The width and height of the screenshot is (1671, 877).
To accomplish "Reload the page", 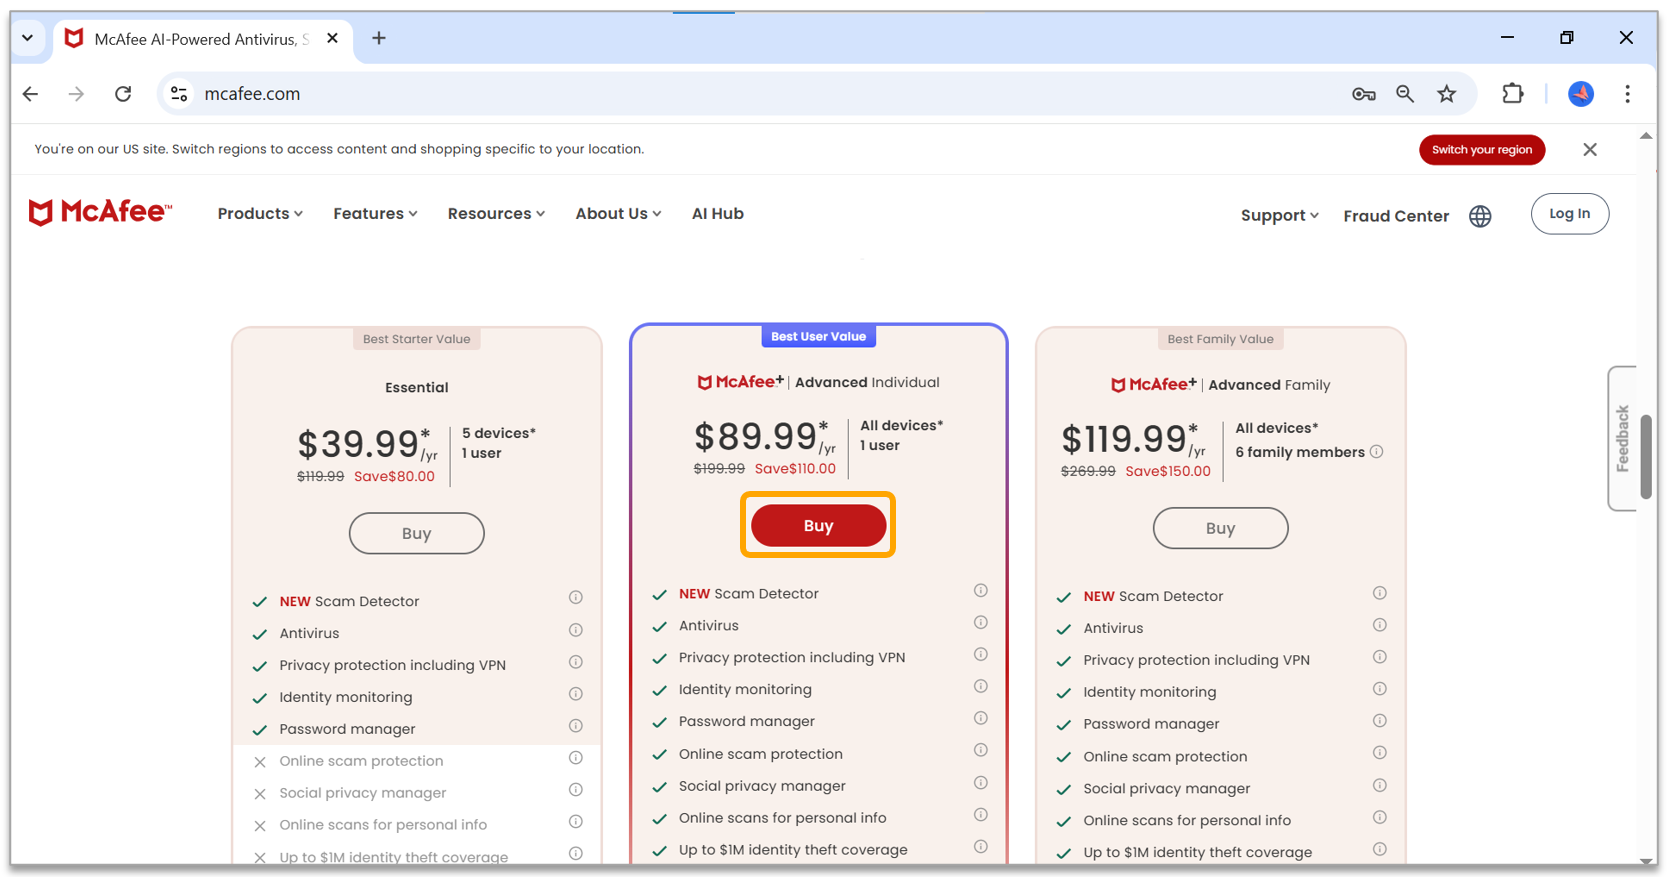I will [x=123, y=94].
